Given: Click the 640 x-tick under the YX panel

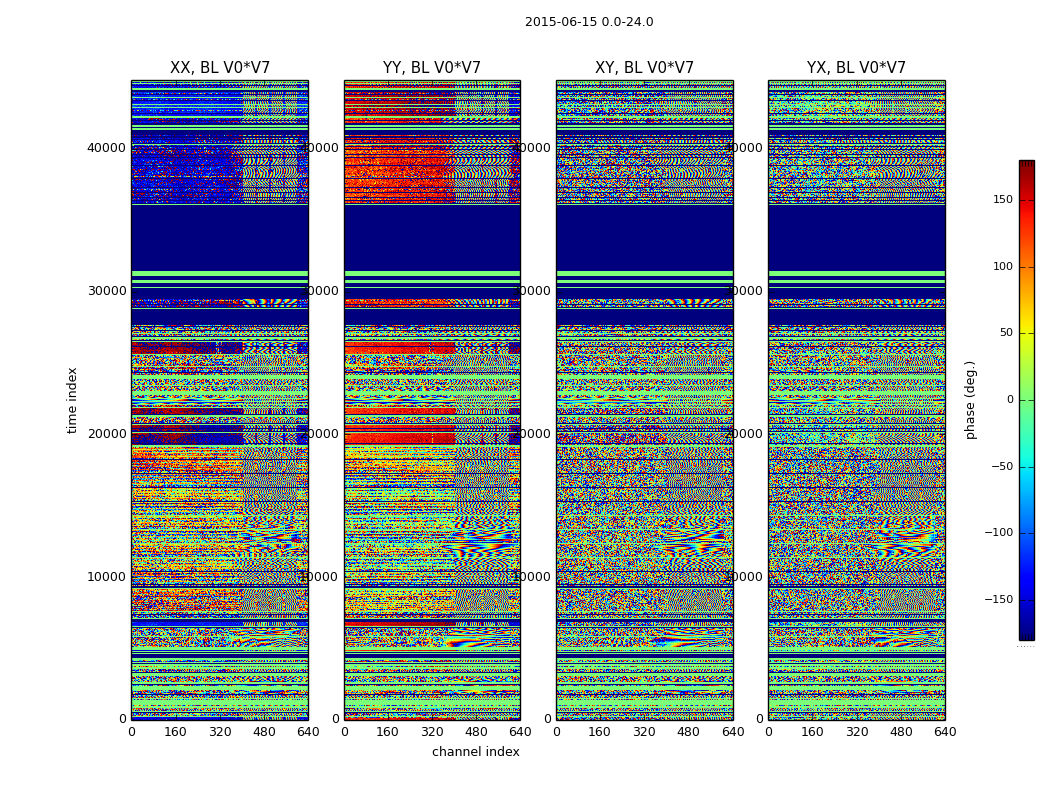Looking at the screenshot, I should 945,732.
